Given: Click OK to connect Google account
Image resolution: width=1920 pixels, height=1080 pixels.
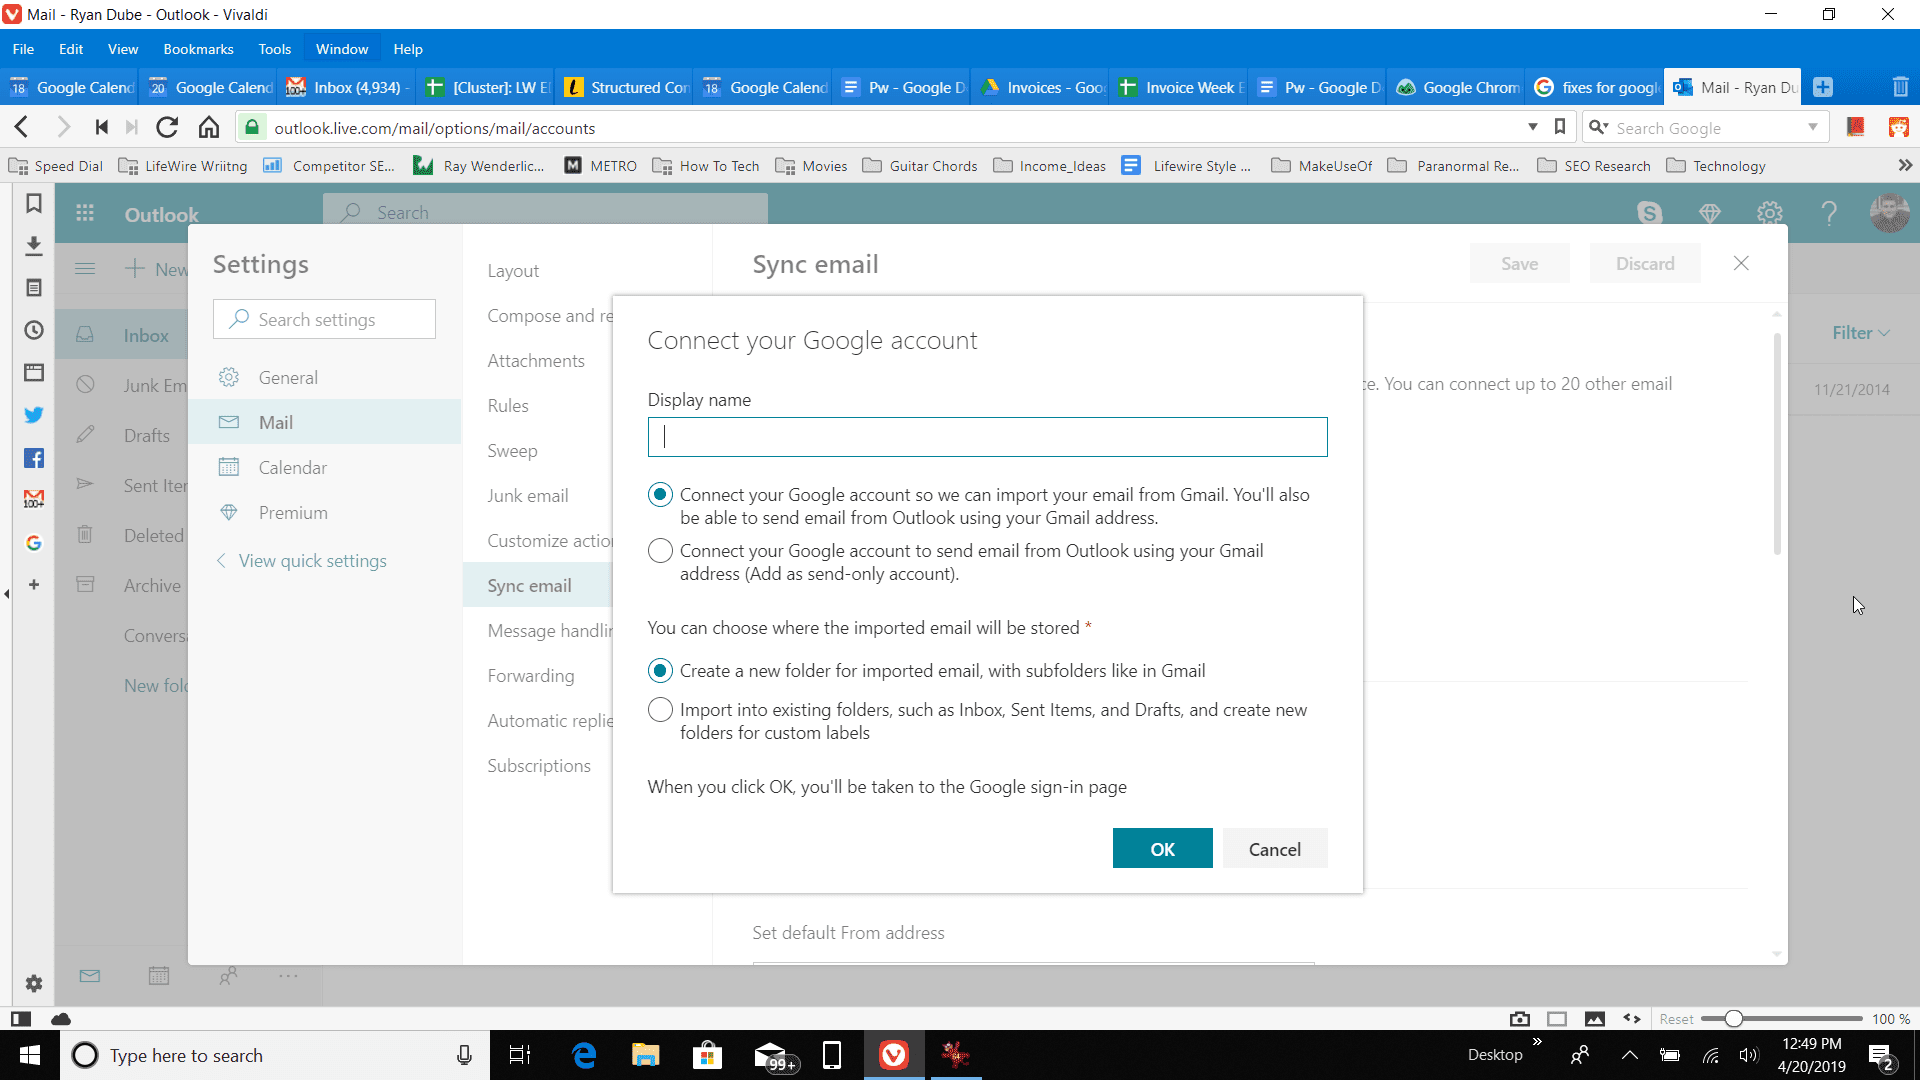Looking at the screenshot, I should pos(1162,848).
